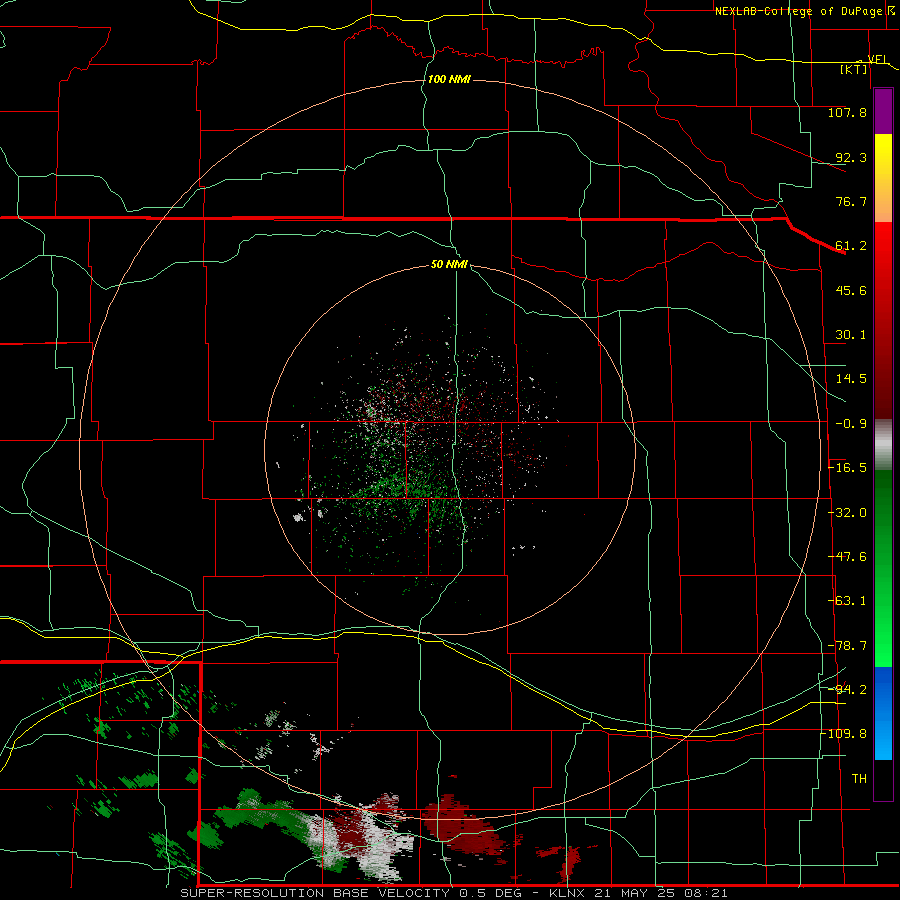This screenshot has width=900, height=900.
Task: Click the -78.7 velocity scale value
Action: tap(847, 646)
